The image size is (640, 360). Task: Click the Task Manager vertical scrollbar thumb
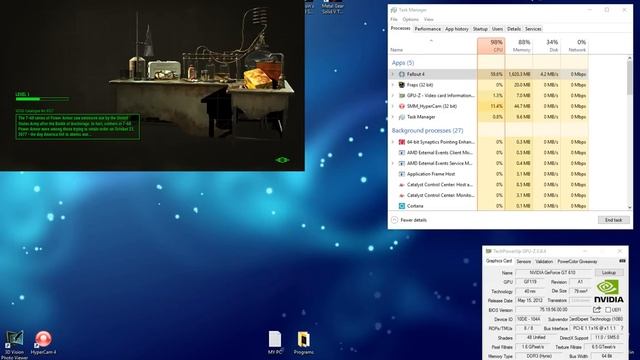(x=629, y=78)
